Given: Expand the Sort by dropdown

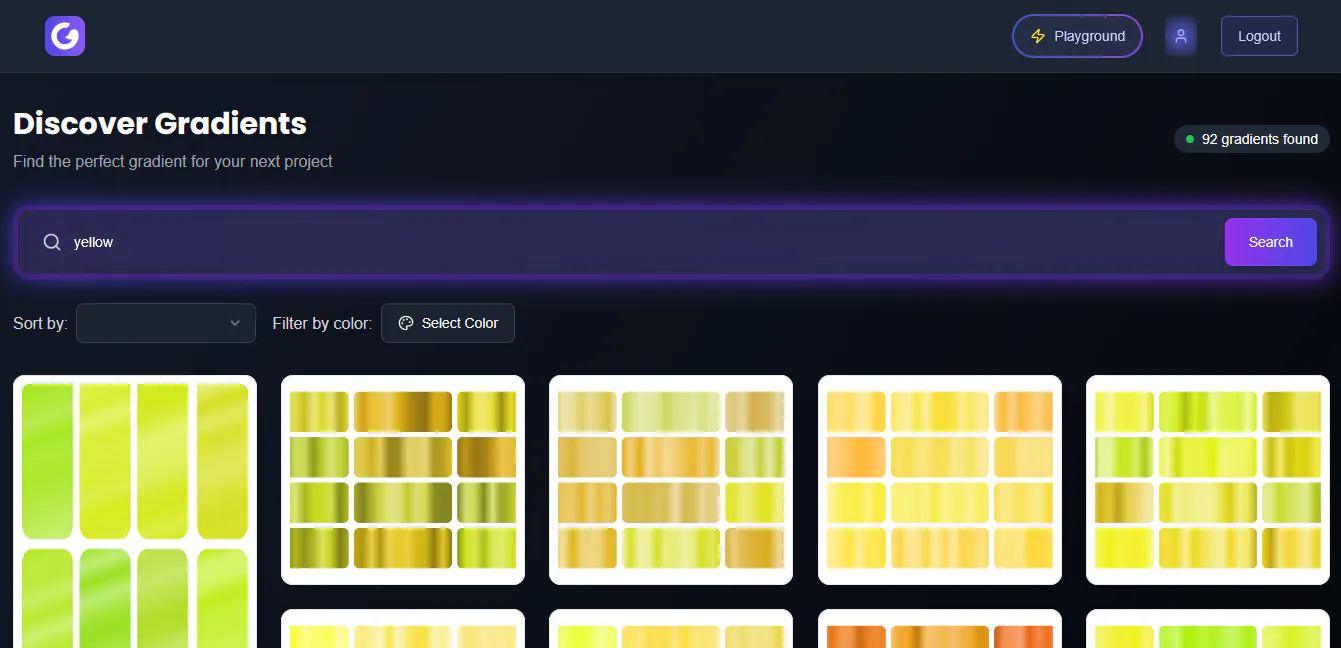Looking at the screenshot, I should pyautogui.click(x=166, y=323).
